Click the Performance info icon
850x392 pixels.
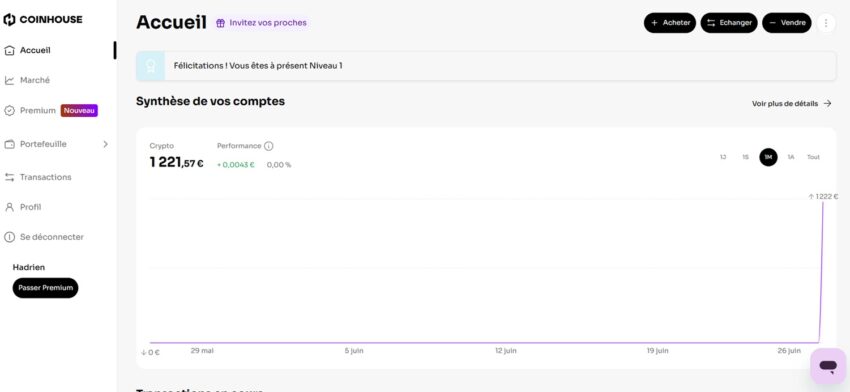[x=268, y=146]
